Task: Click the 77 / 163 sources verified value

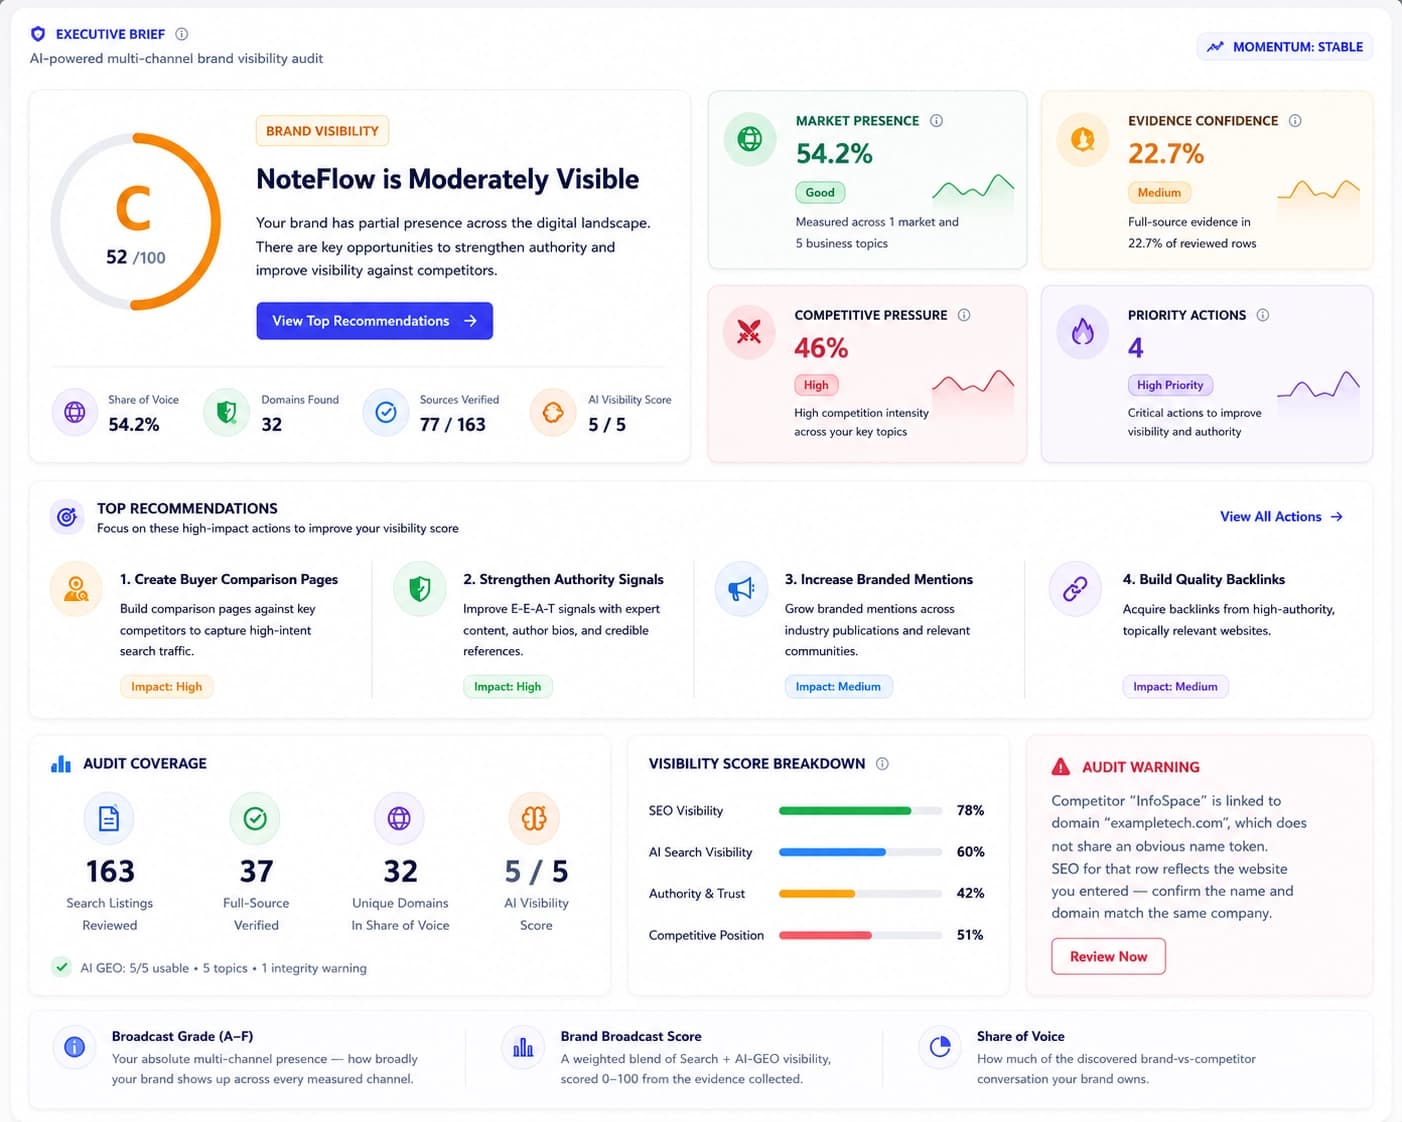Action: (x=452, y=425)
